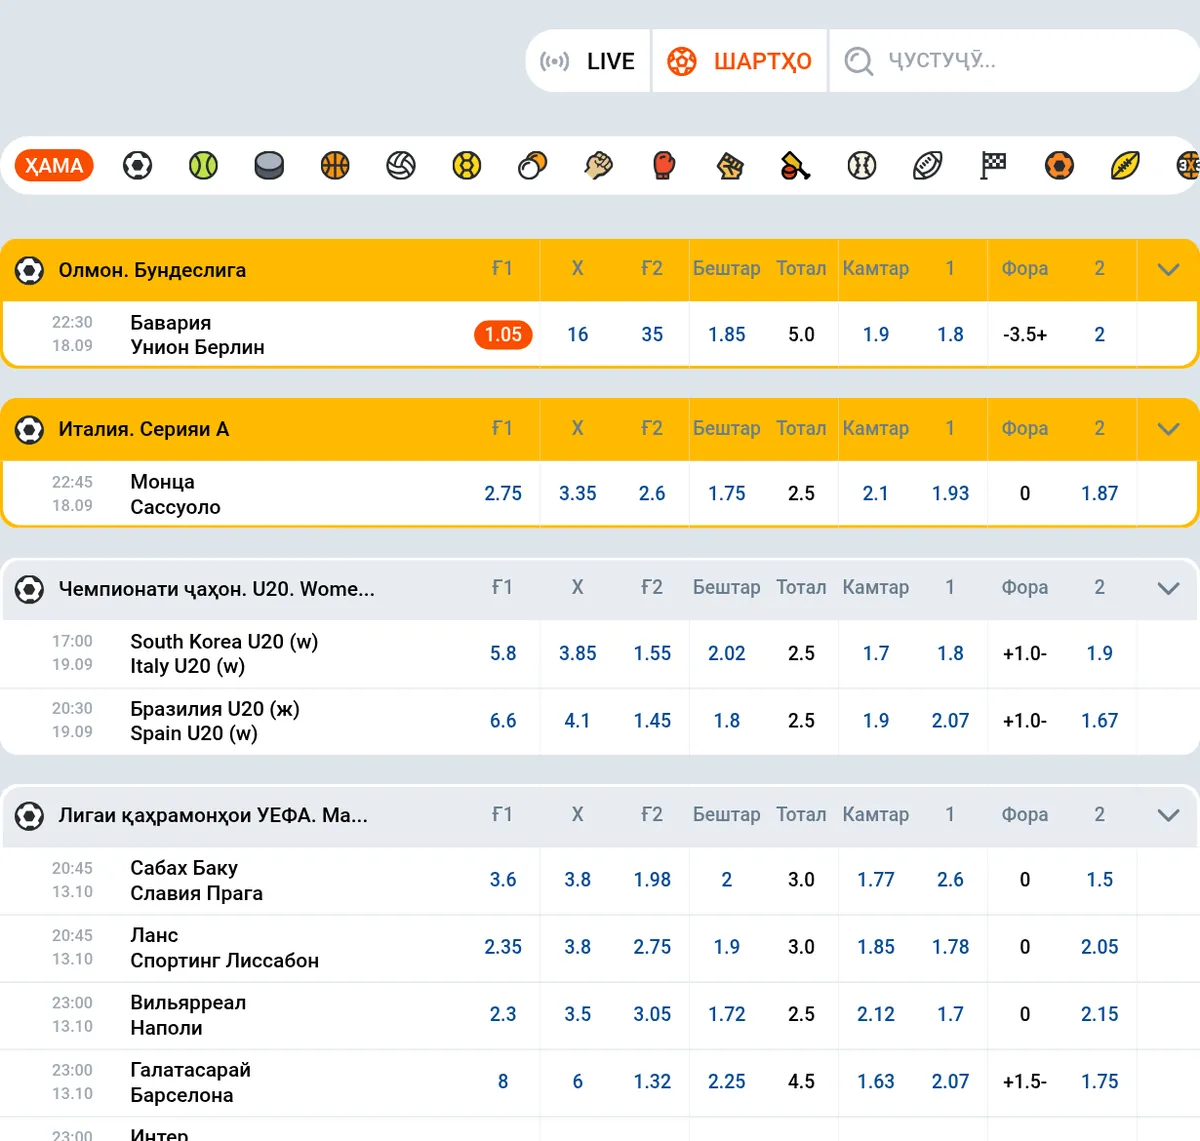
Task: Pick over odds 2.25 in Галатасарай match
Action: tap(727, 1082)
